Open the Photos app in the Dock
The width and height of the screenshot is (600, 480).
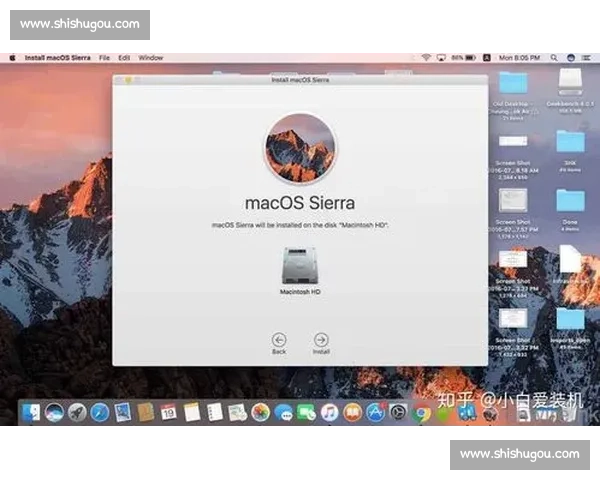pos(260,412)
